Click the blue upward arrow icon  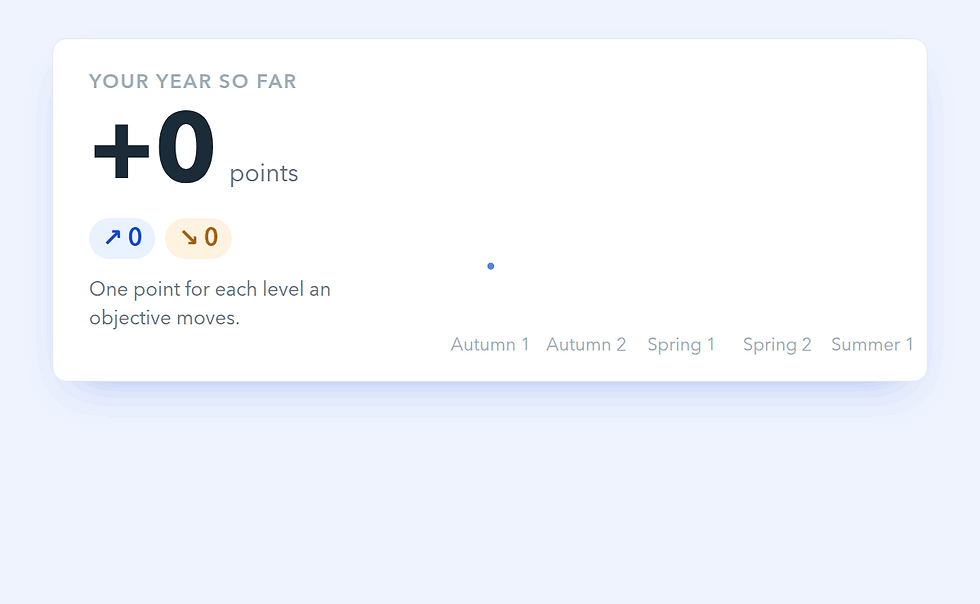112,238
